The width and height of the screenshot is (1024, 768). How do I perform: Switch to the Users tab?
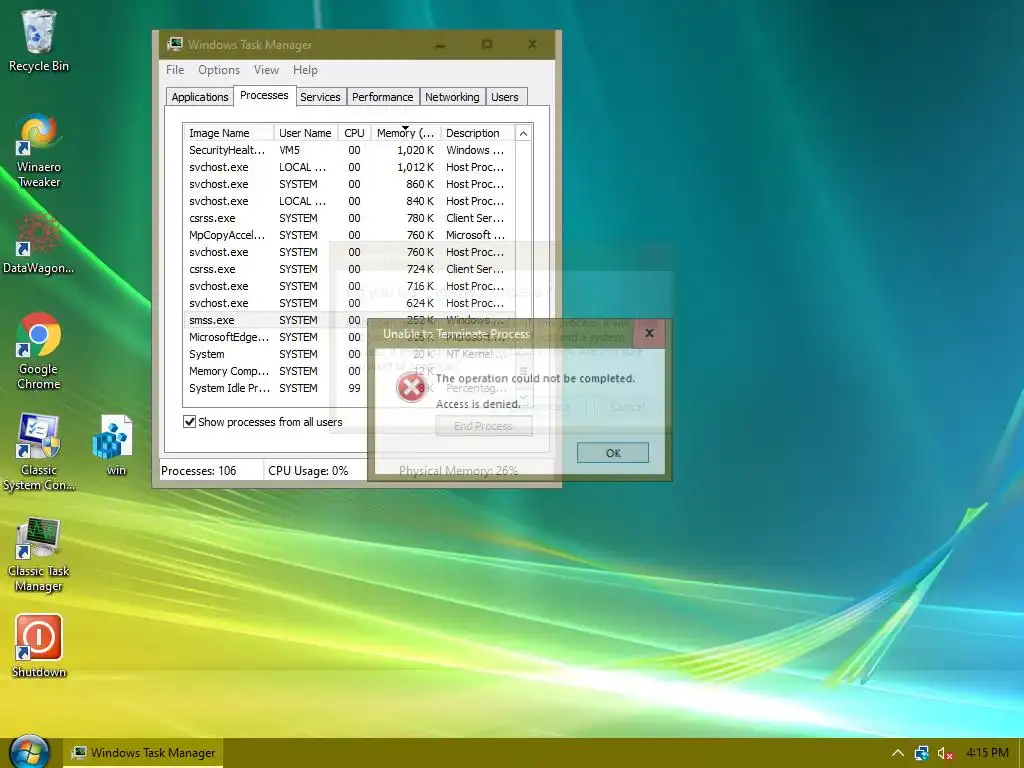tap(505, 97)
